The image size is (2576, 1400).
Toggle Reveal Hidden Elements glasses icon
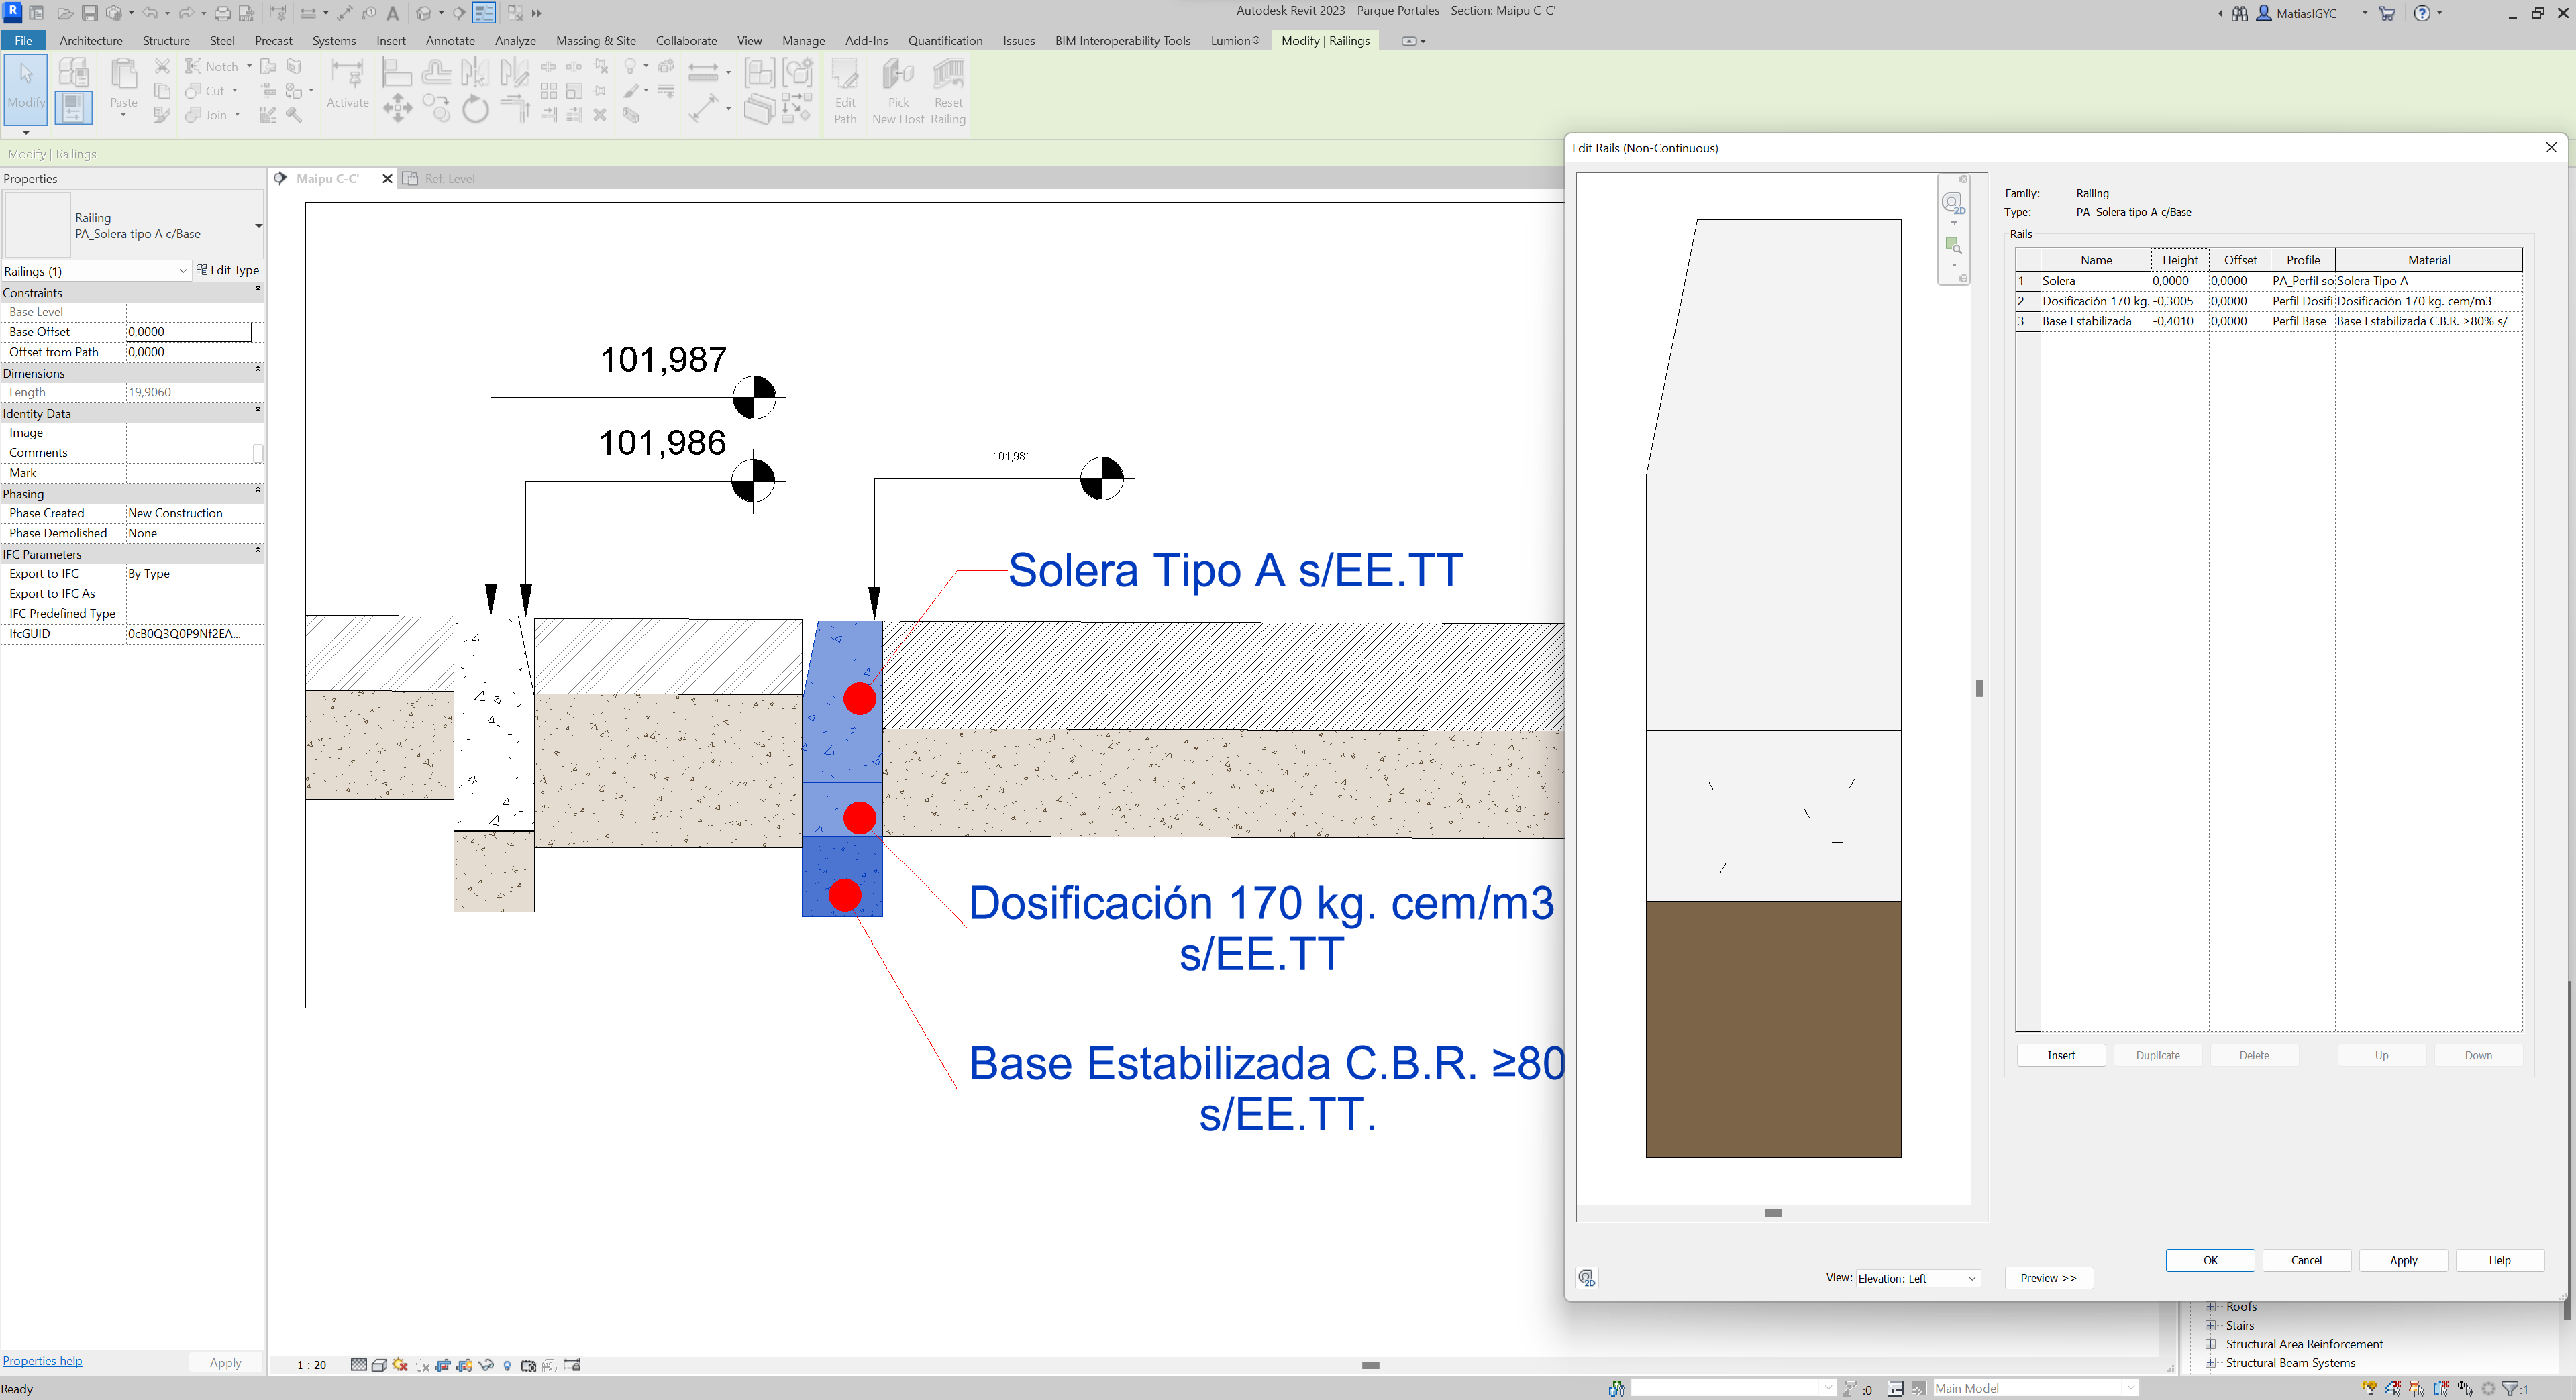pyautogui.click(x=507, y=1364)
